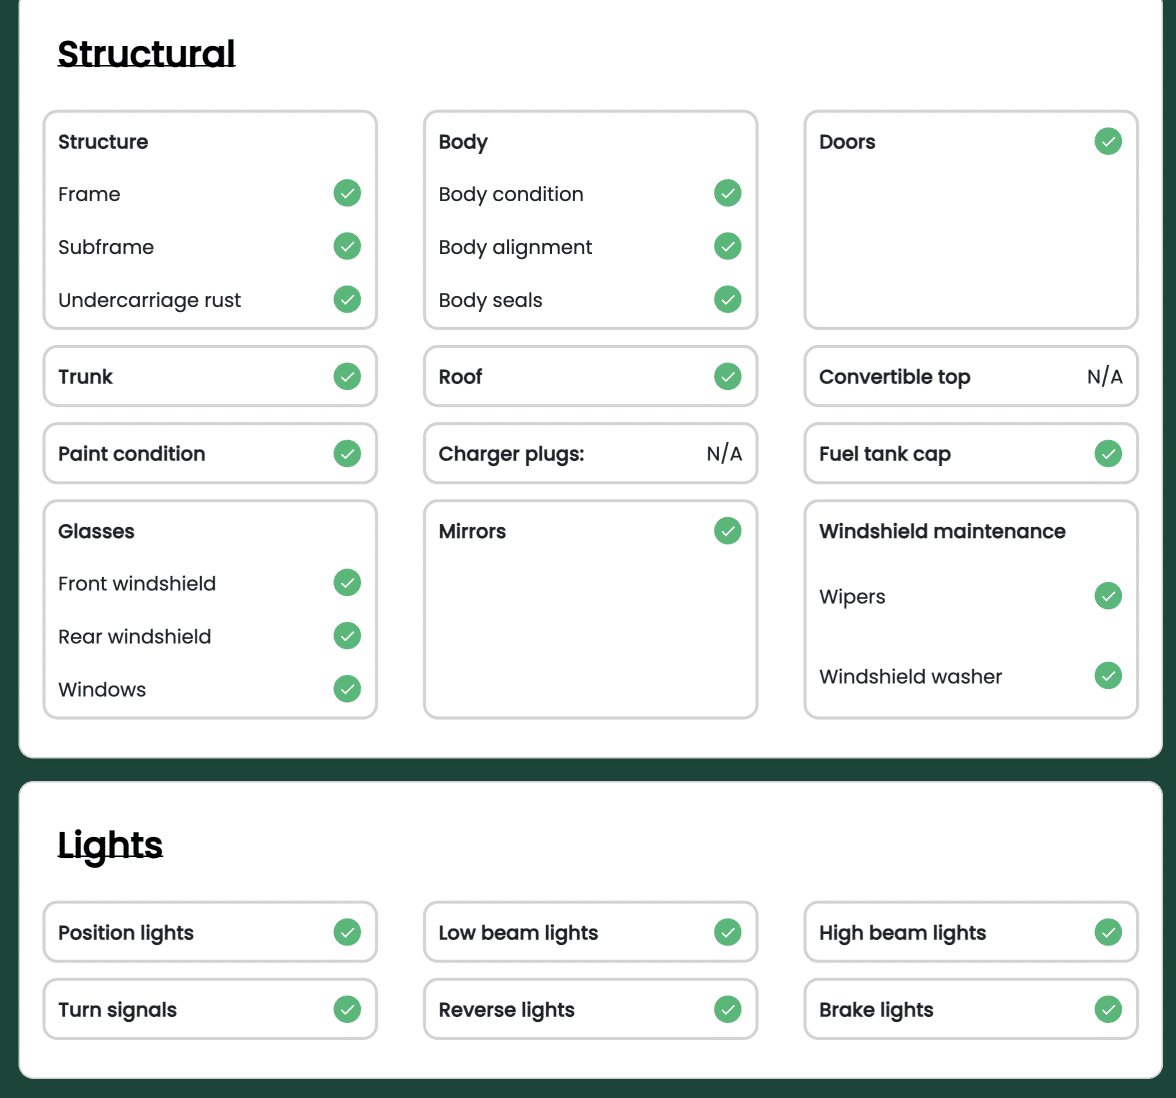Click the Fuel tank cap check icon
This screenshot has width=1176, height=1098.
(1108, 453)
